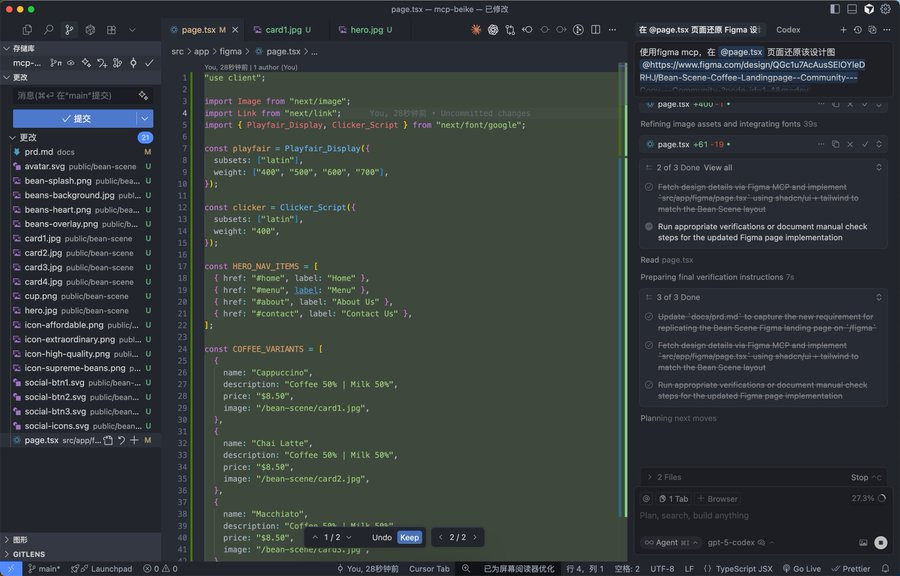Show chat history clock icon
Viewport: 900px width, 576px height.
click(856, 30)
